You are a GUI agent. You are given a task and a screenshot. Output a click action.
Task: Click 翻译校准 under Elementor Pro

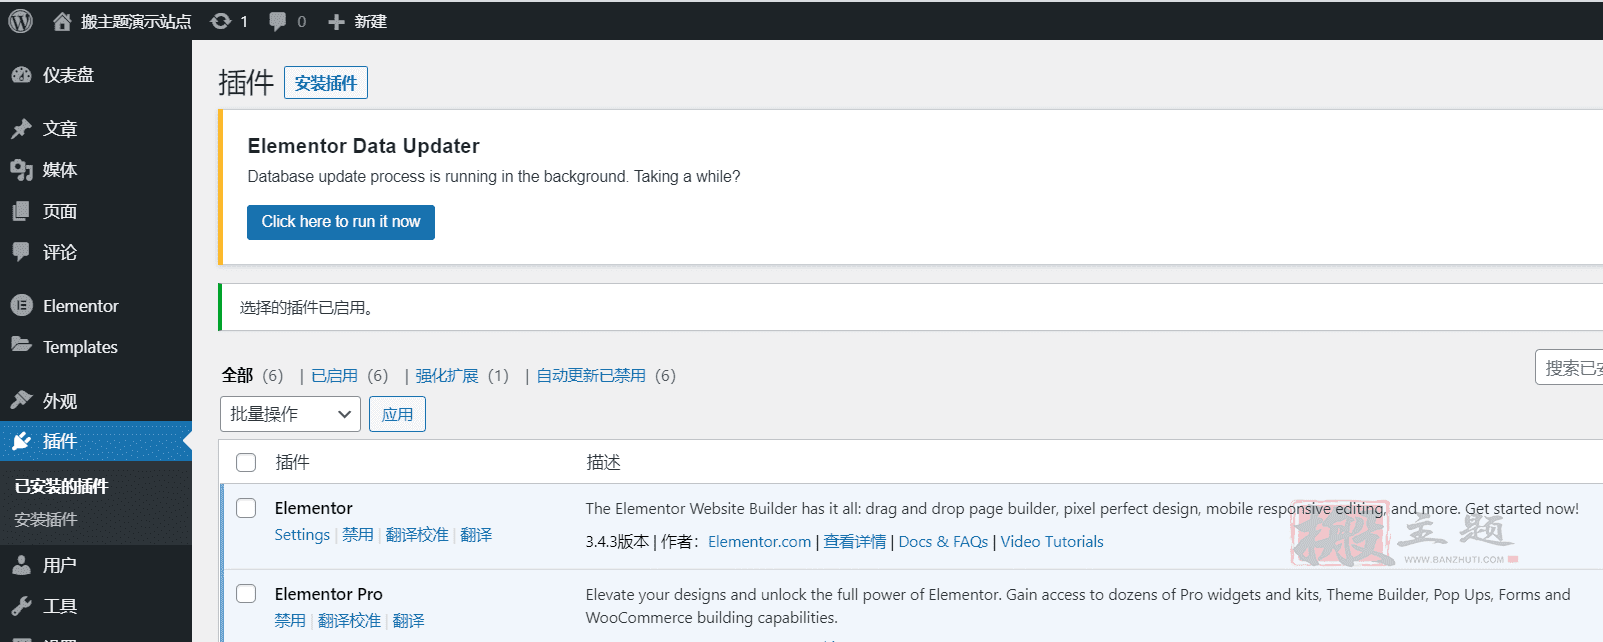click(349, 621)
